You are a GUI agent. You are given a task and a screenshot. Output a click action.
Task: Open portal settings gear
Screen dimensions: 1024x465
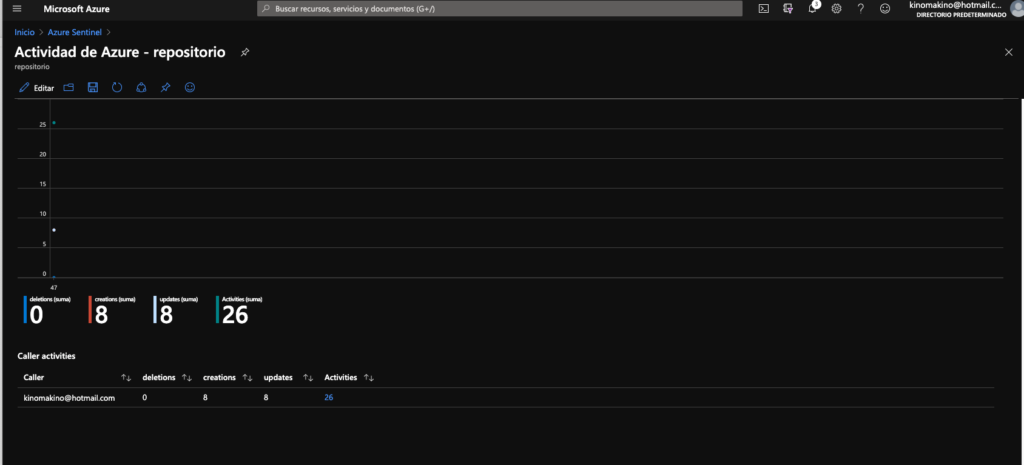pos(837,8)
